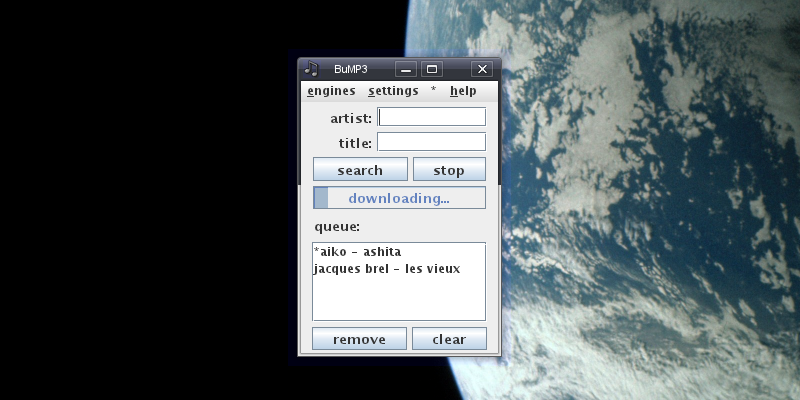This screenshot has width=800, height=400.
Task: Click the downloading progress bar
Action: (399, 198)
